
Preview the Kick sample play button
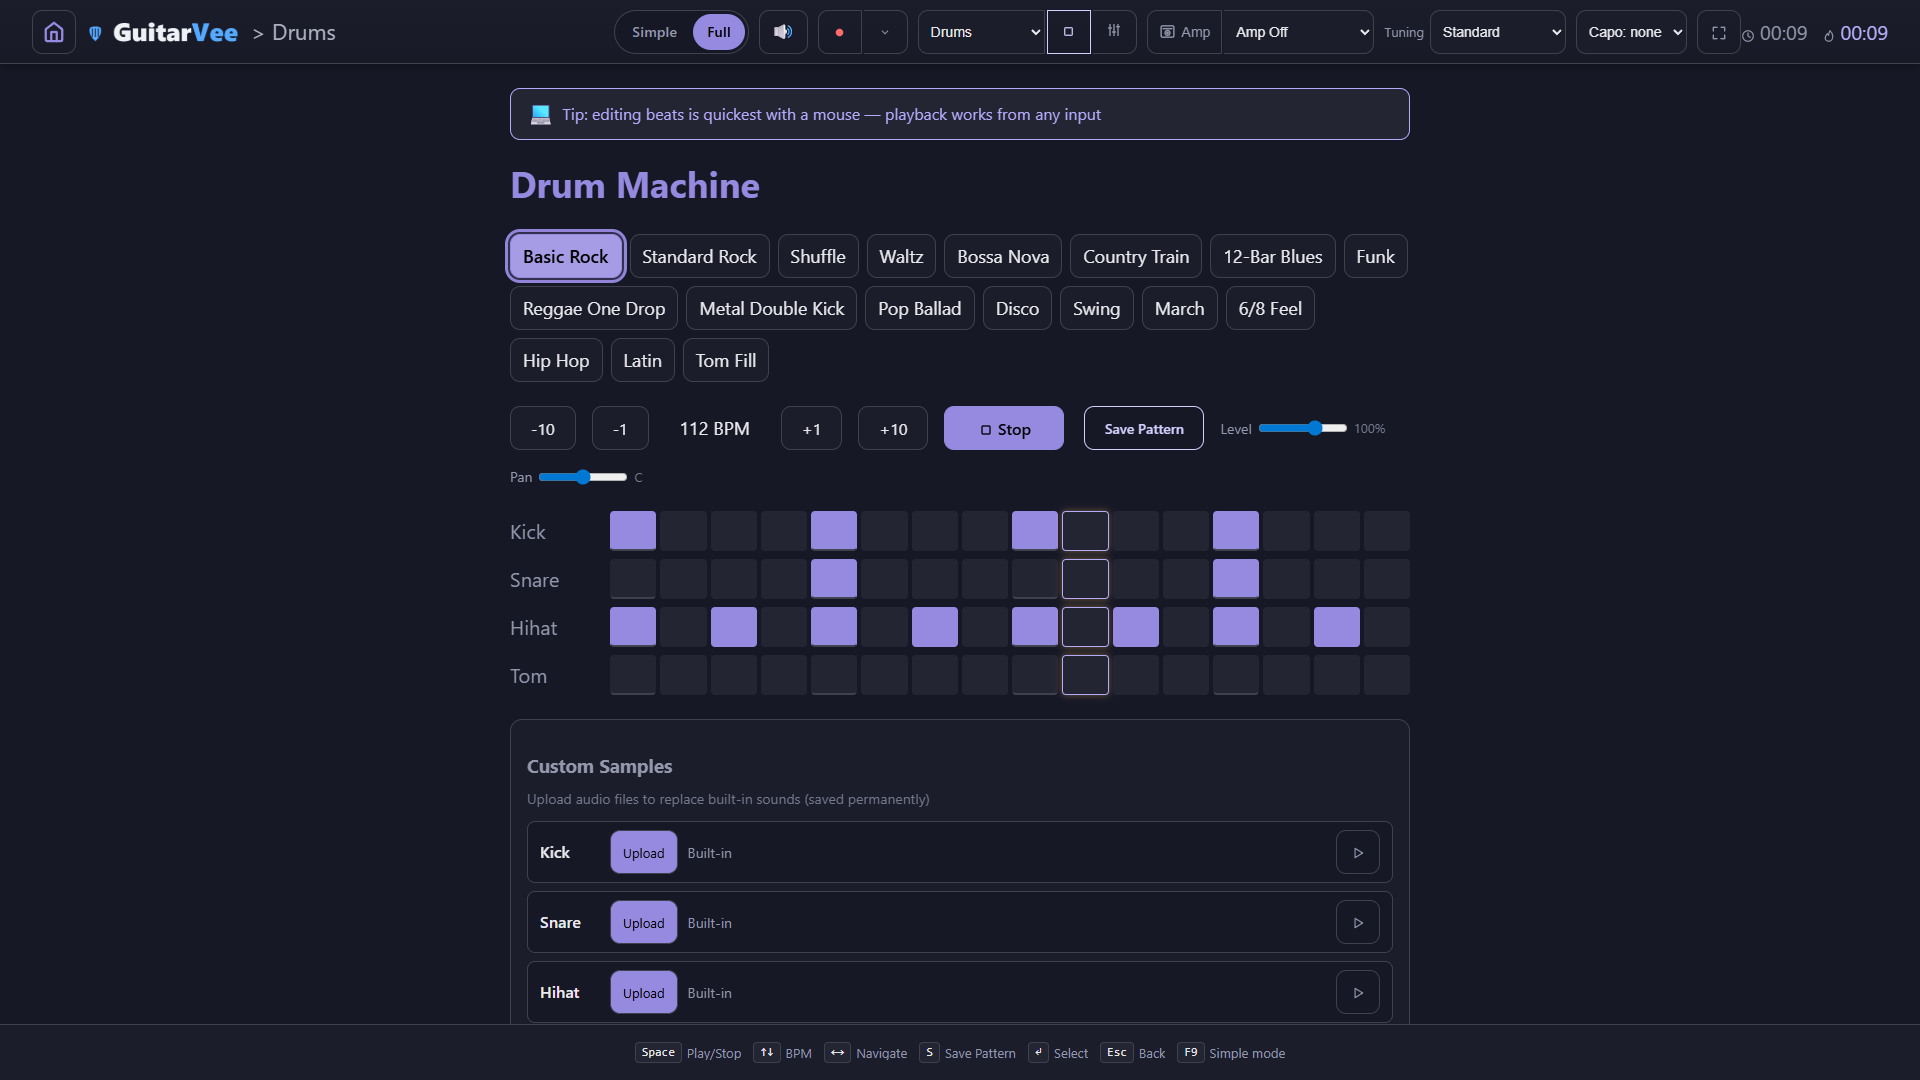pos(1358,853)
